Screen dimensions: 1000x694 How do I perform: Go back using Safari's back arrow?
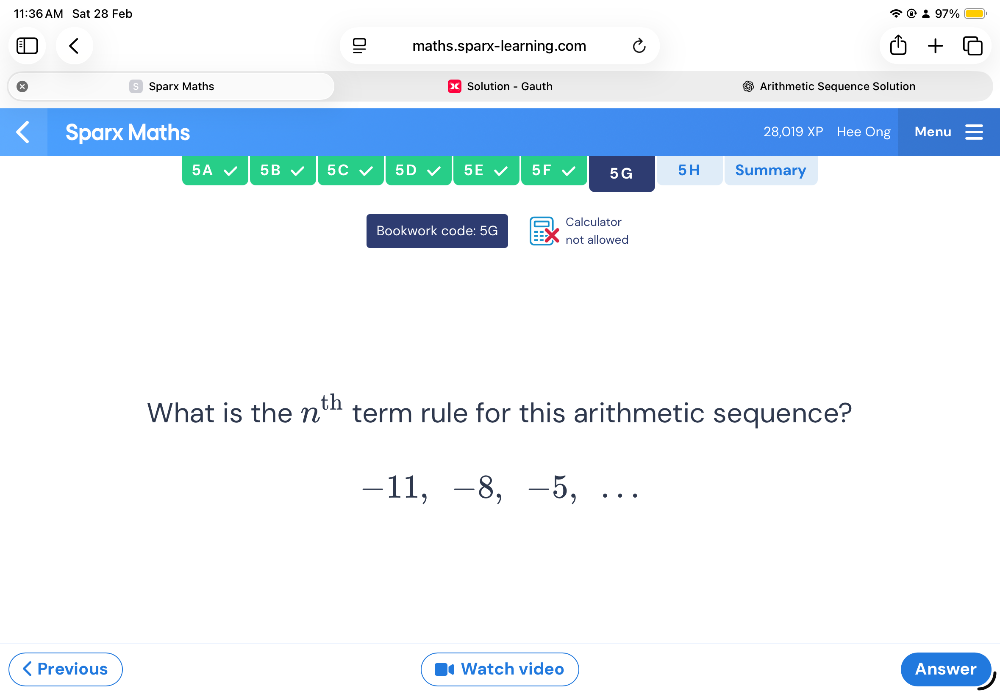[73, 46]
